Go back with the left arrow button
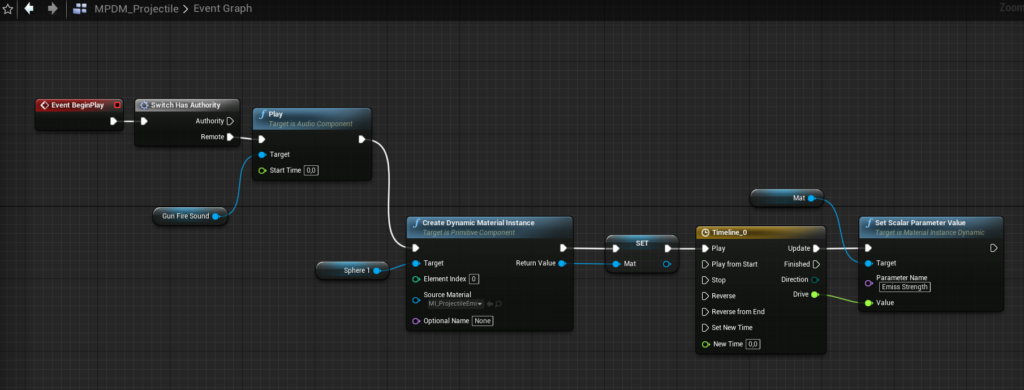The height and width of the screenshot is (390, 1024). 29,8
